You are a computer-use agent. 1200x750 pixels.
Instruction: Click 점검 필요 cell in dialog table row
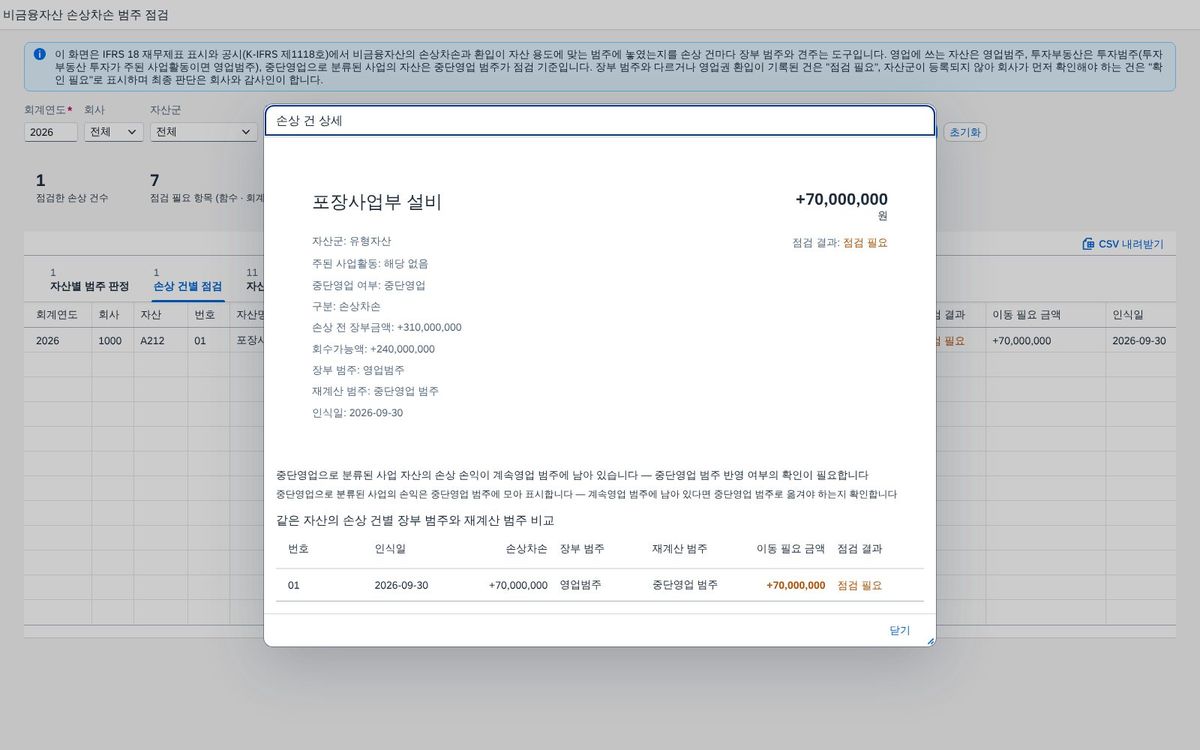tap(860, 585)
